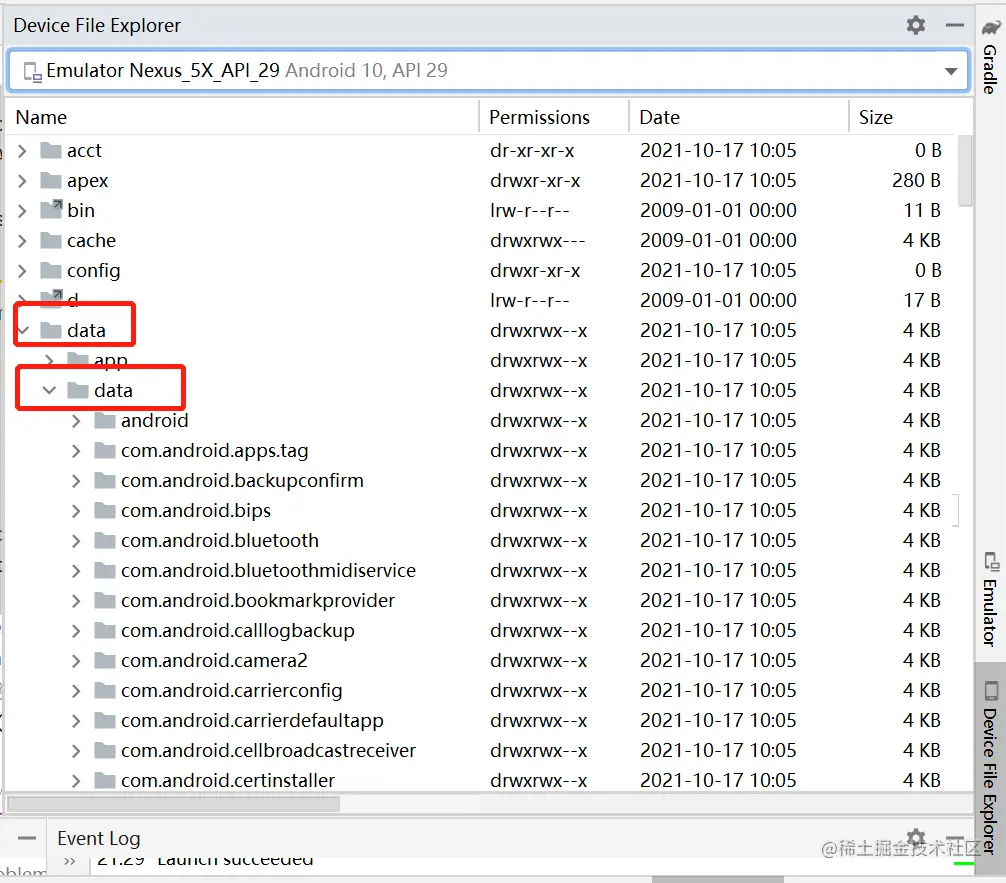Expand the apex folder
Image resolution: width=1006 pixels, height=883 pixels.
pos(24,180)
